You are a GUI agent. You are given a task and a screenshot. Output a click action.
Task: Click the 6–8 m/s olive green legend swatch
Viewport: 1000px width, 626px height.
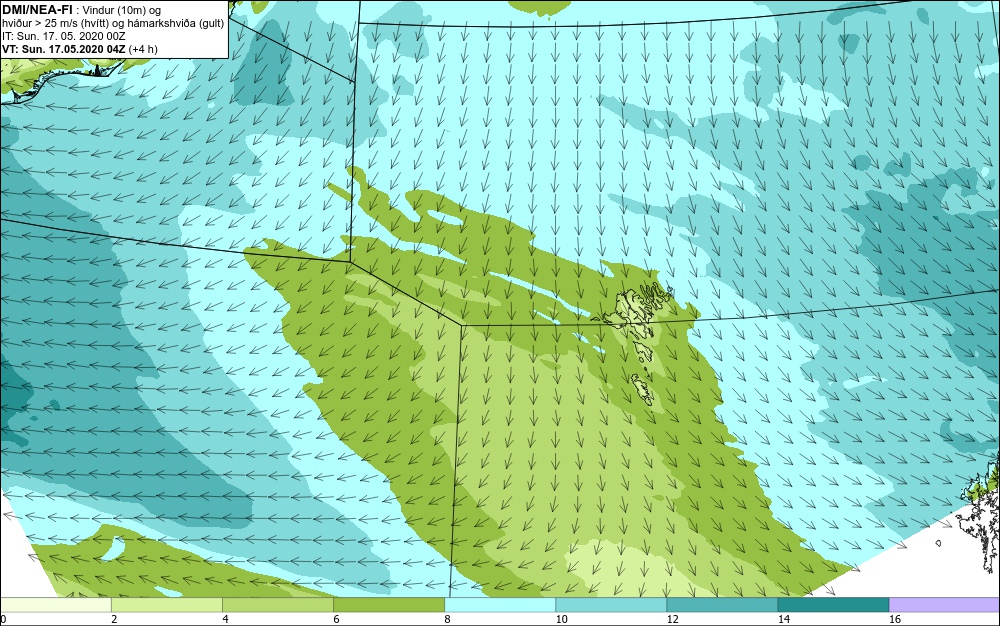pos(389,605)
